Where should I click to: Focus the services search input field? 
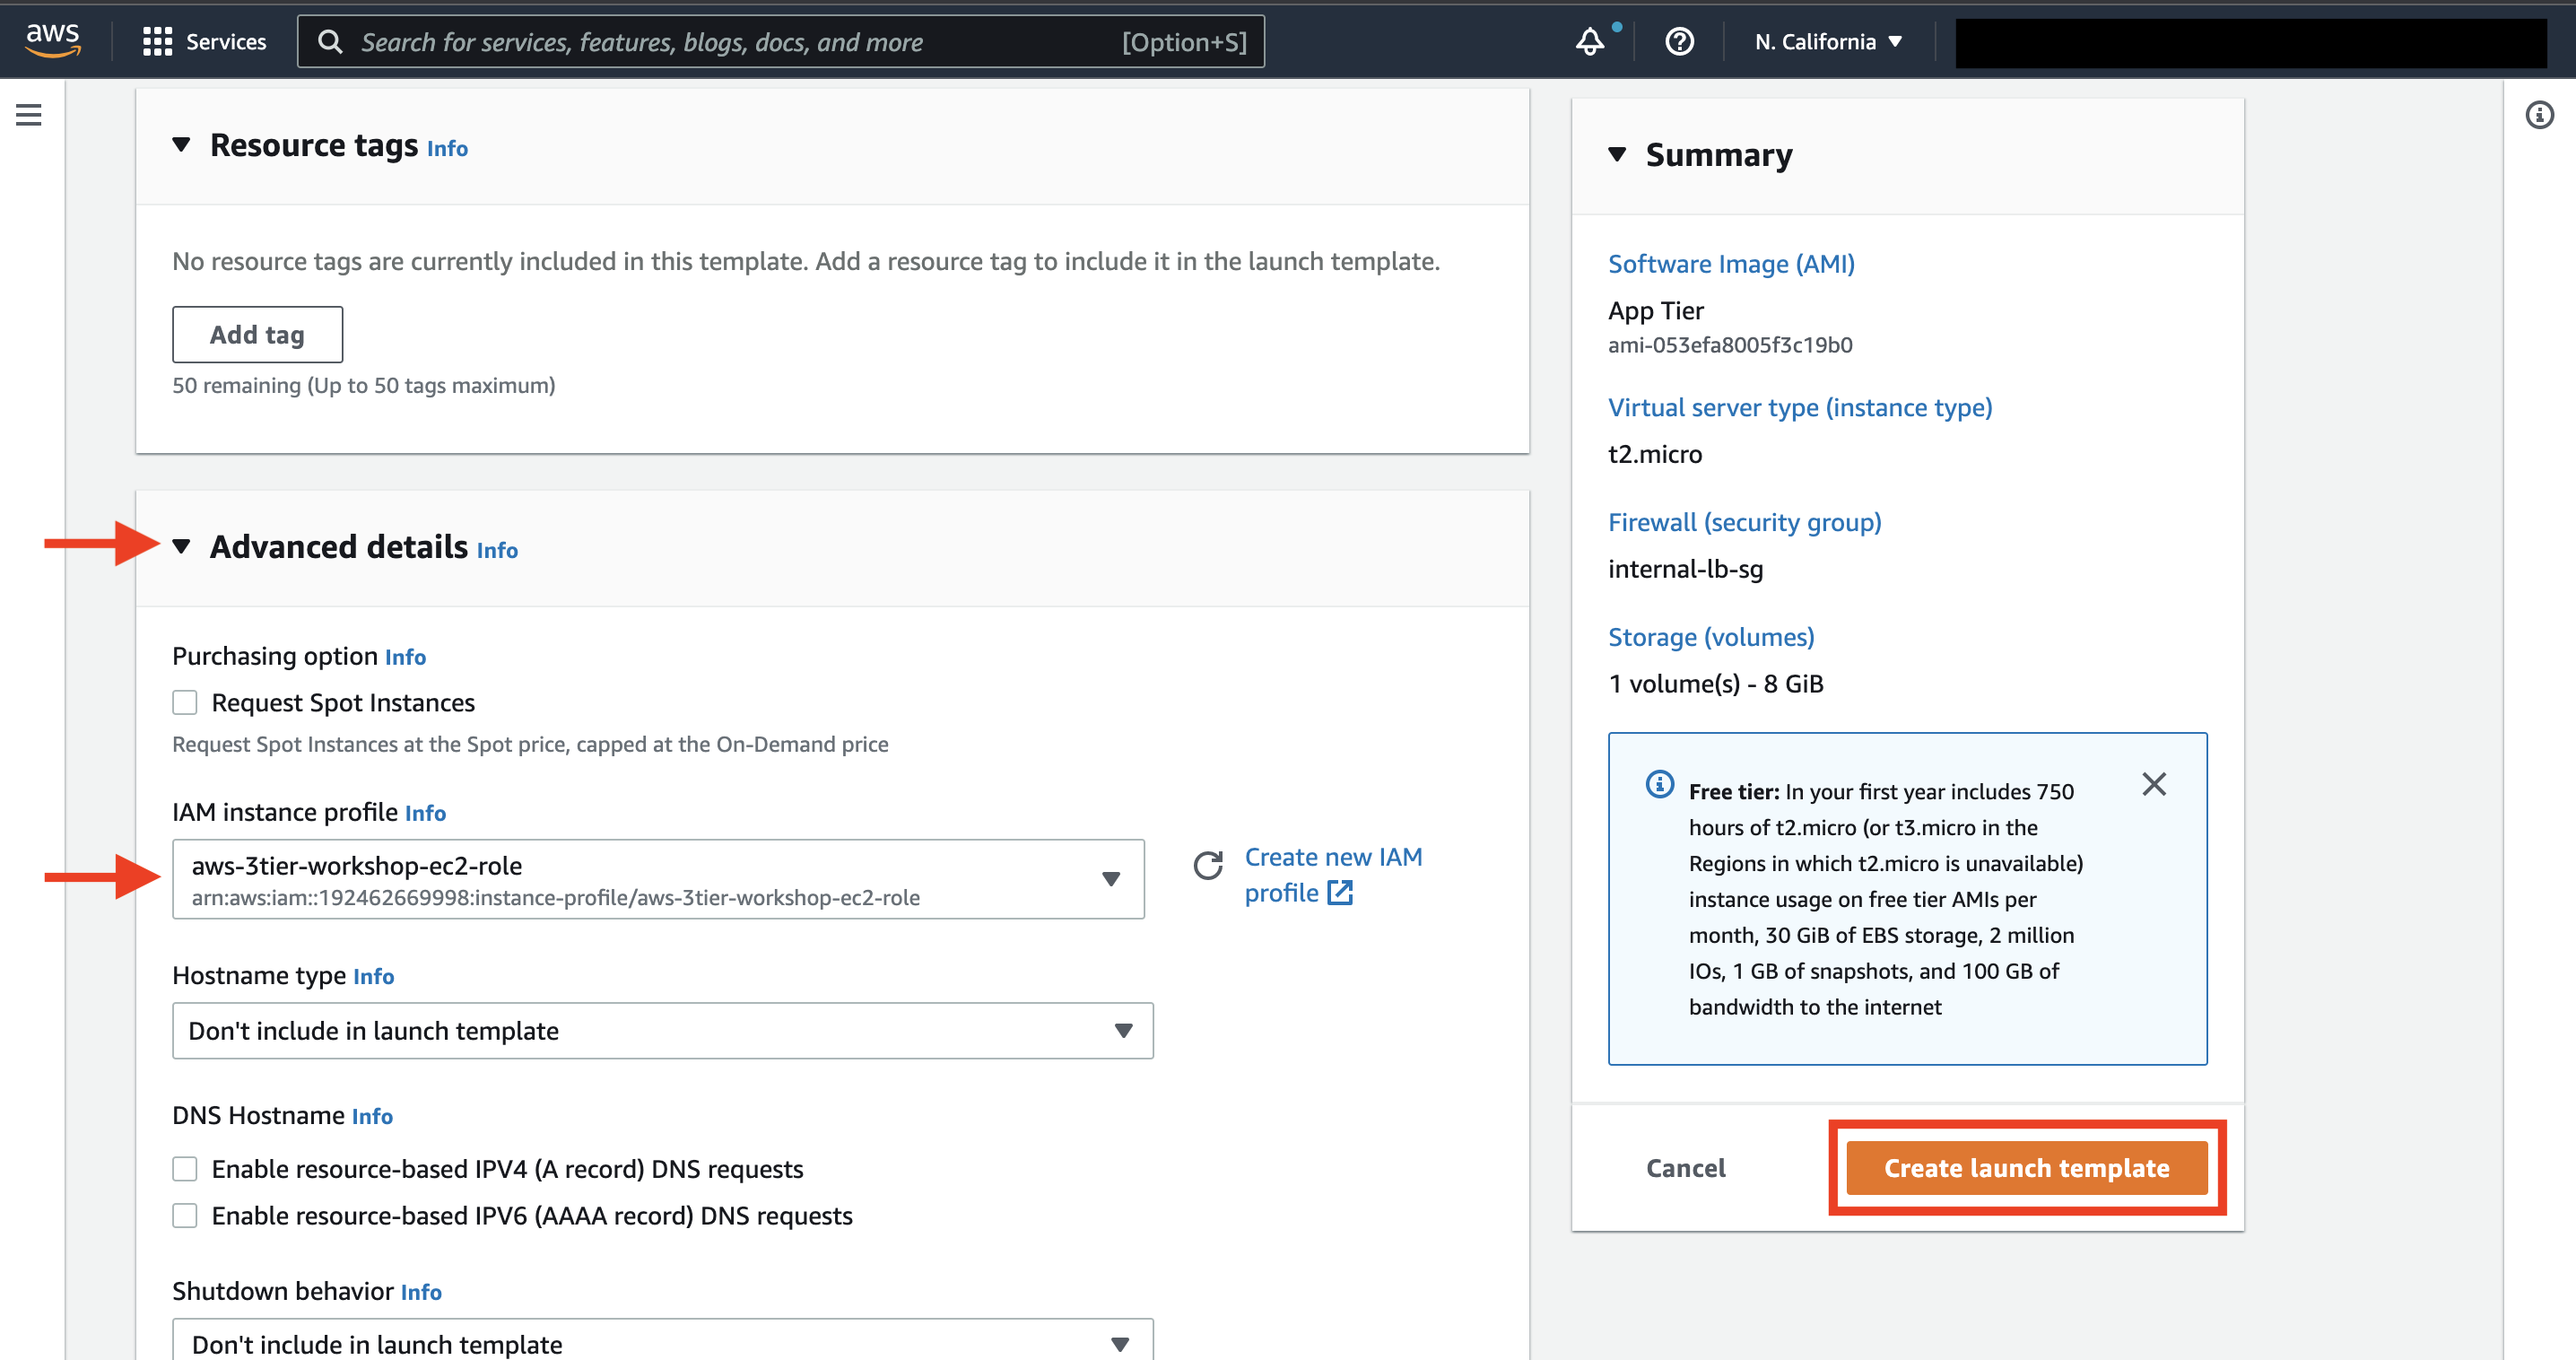(x=780, y=42)
